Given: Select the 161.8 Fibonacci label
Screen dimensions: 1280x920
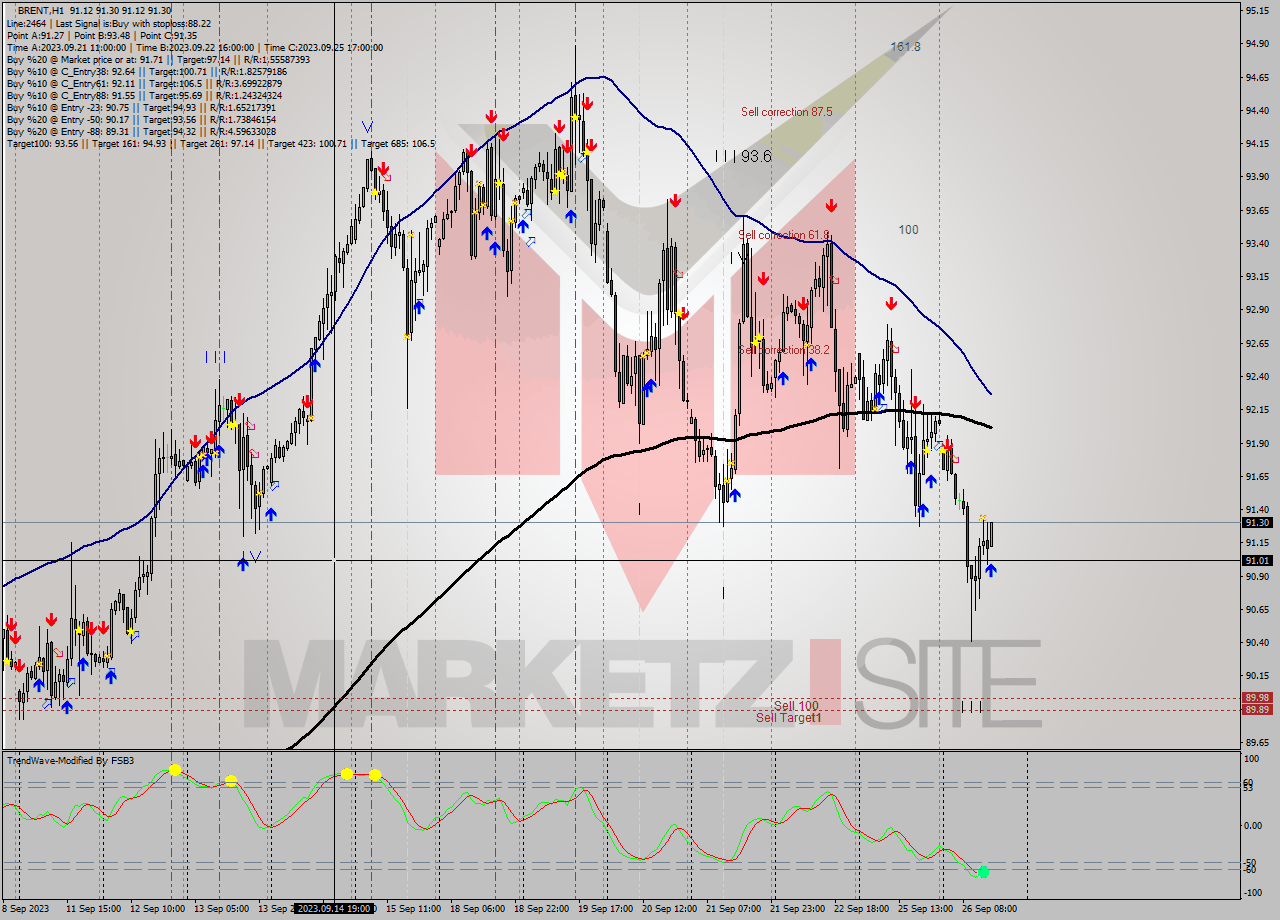Looking at the screenshot, I should pyautogui.click(x=905, y=47).
